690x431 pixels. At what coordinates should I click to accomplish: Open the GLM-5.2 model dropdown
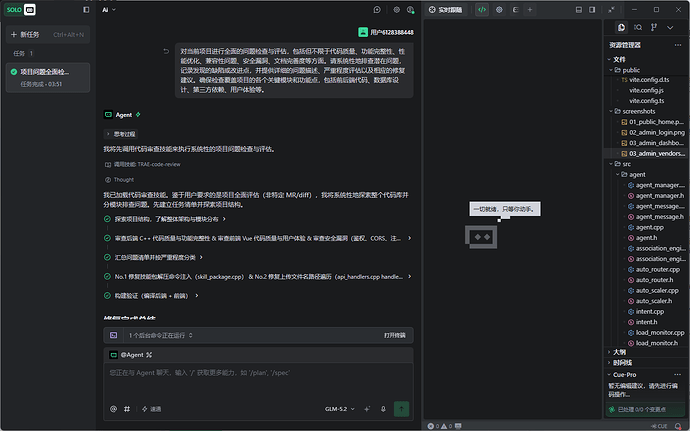coord(340,409)
